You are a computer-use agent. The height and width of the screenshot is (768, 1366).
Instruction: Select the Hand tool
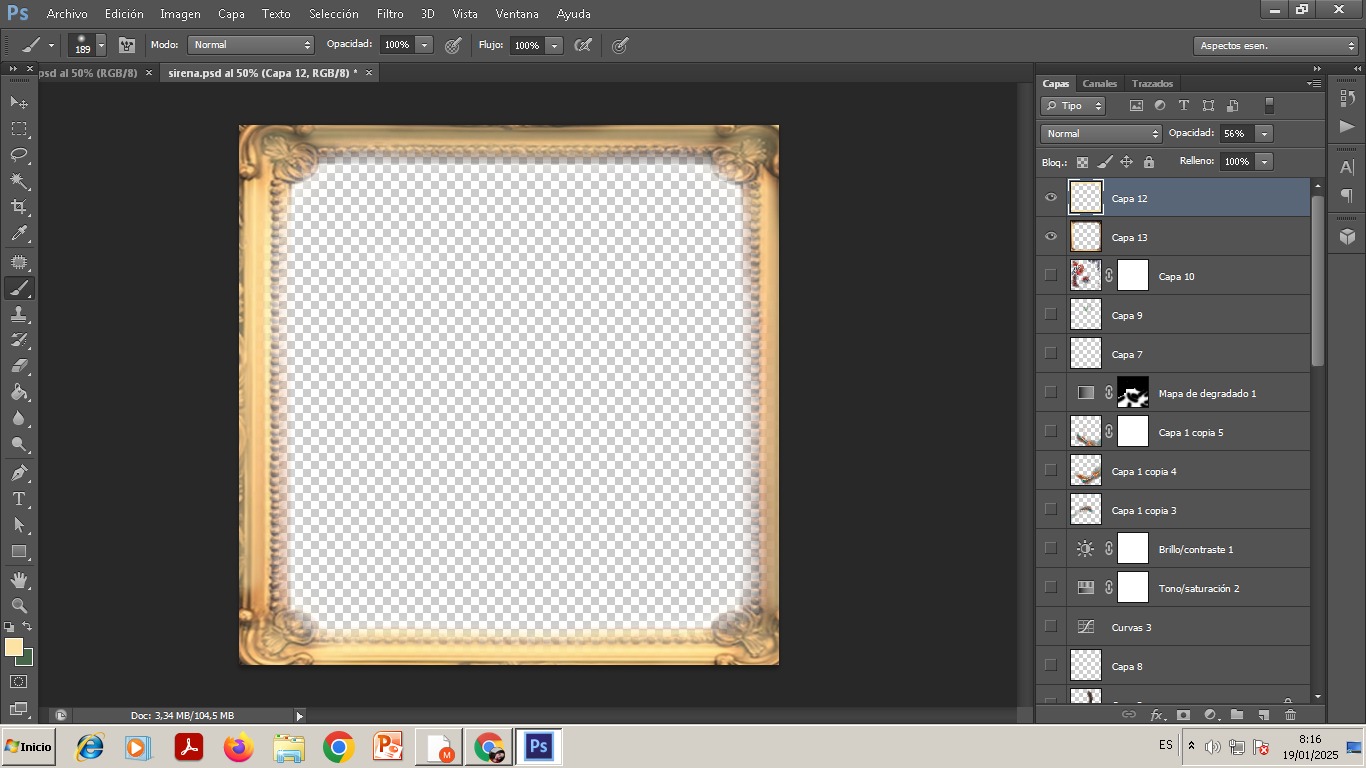(x=19, y=580)
